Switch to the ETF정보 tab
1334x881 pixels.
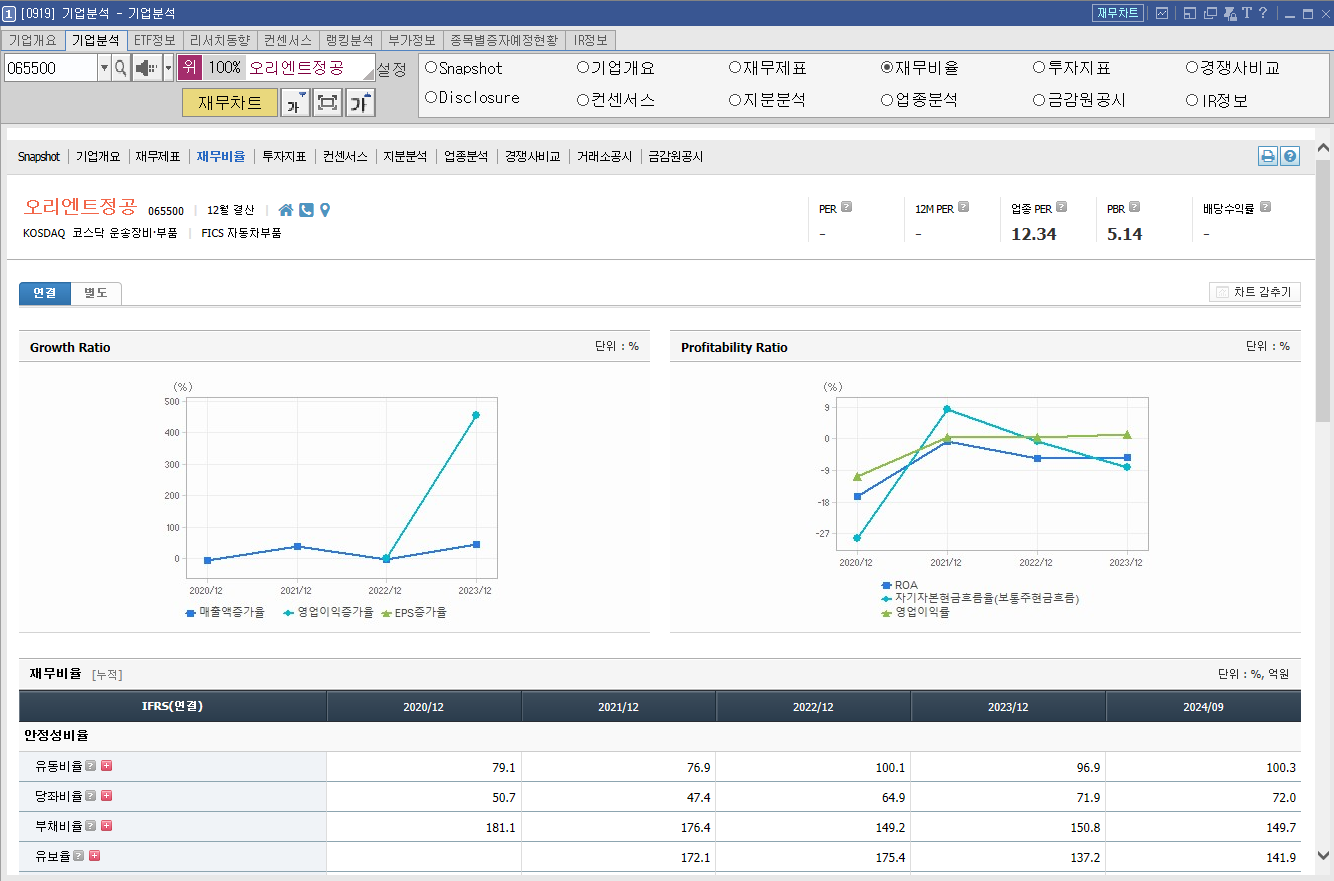coord(155,40)
